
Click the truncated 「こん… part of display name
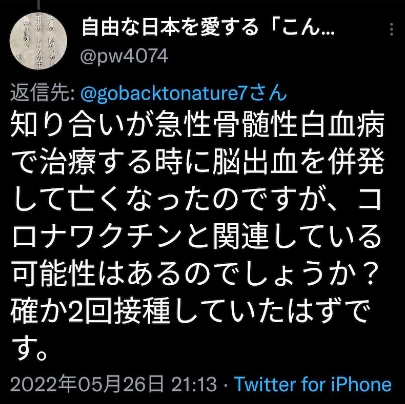297,28
